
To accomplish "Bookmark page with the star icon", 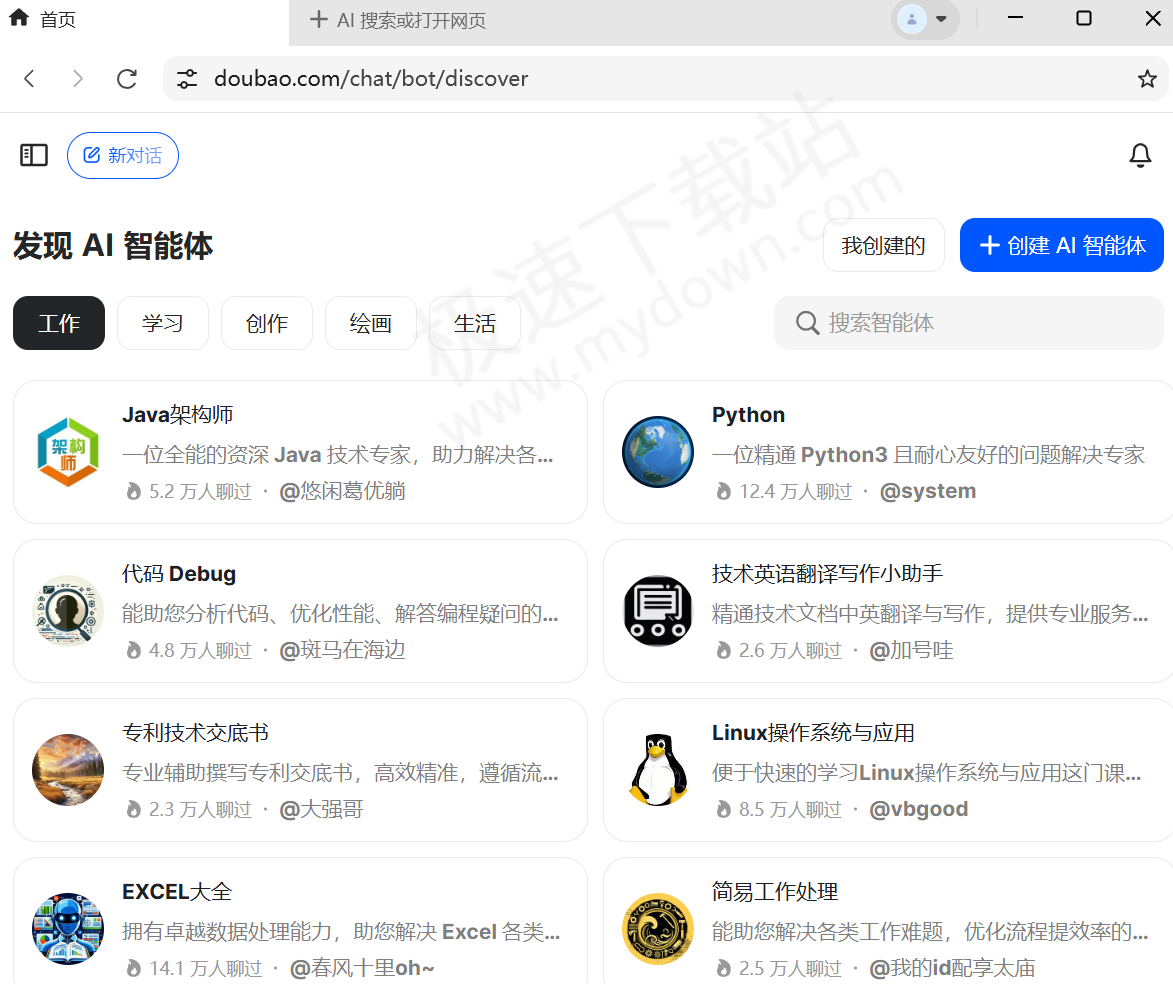I will pyautogui.click(x=1147, y=79).
